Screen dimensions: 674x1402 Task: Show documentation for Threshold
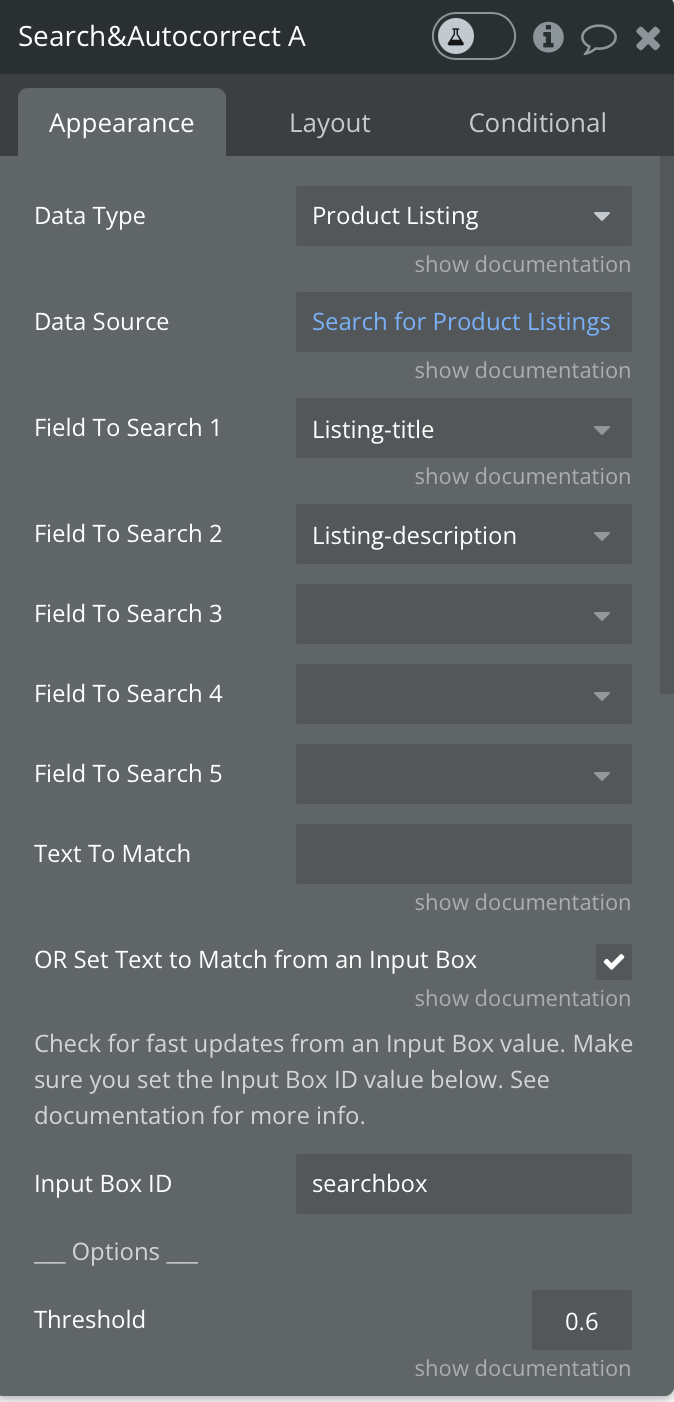tap(522, 1368)
